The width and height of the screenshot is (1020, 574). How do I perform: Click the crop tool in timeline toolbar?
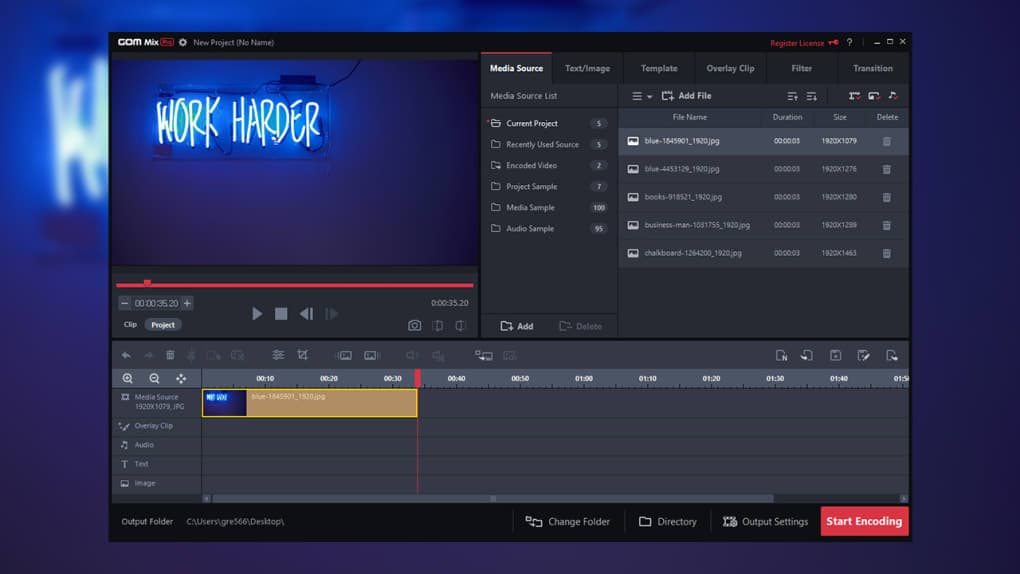tap(303, 355)
